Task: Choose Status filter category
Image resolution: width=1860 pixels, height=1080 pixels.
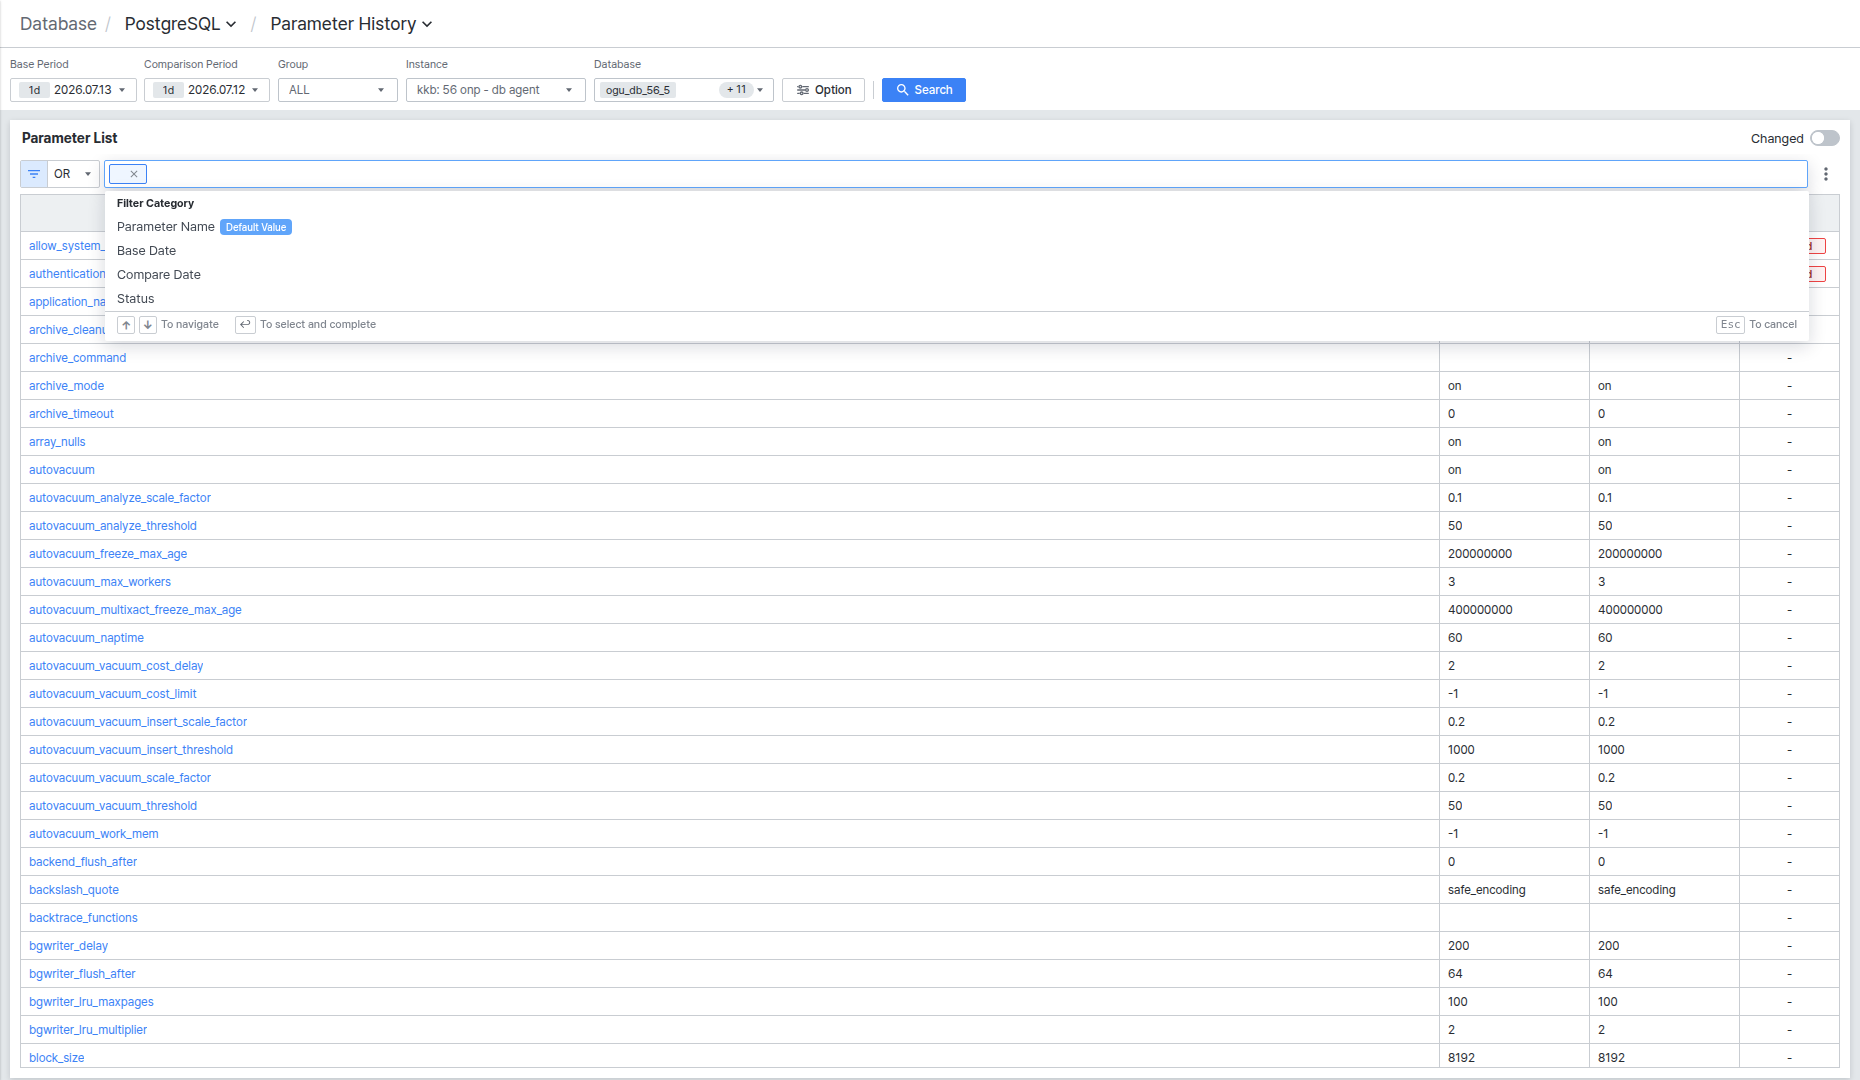Action: [136, 299]
